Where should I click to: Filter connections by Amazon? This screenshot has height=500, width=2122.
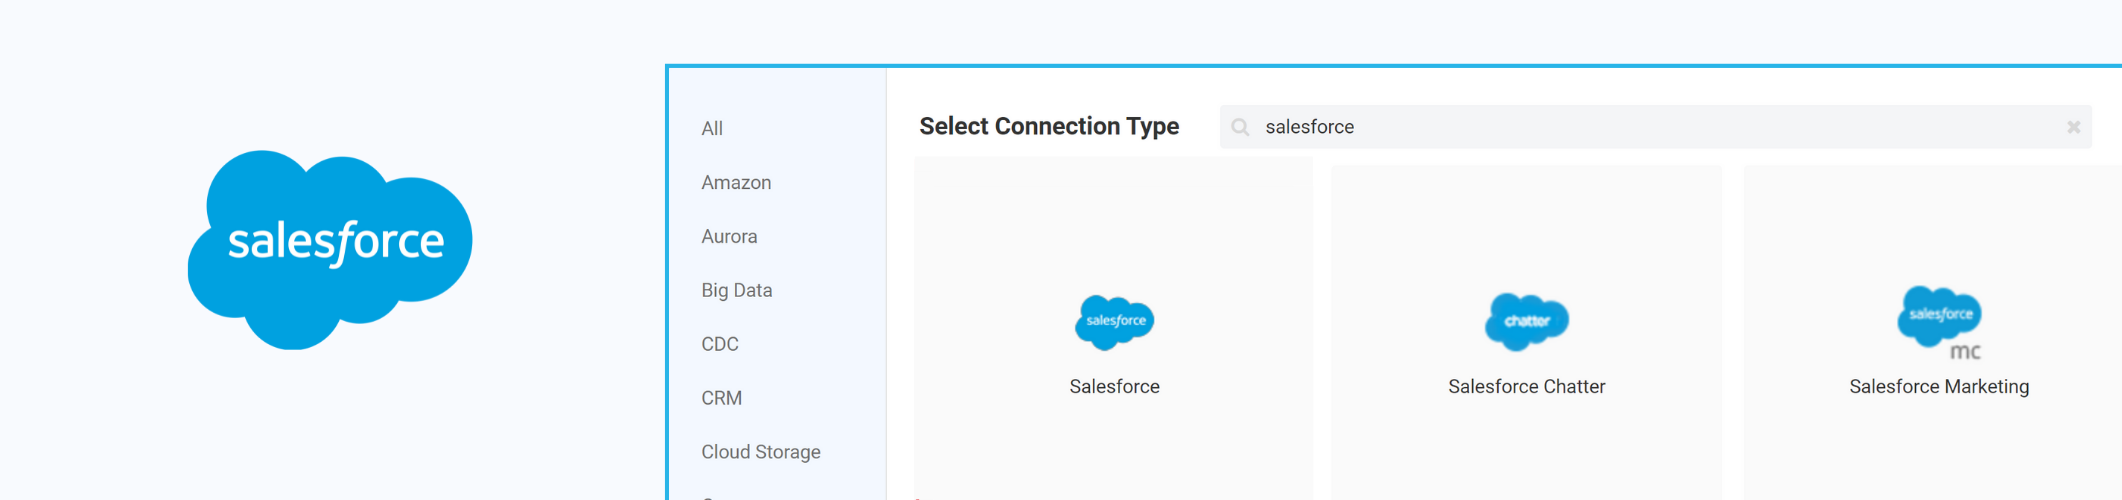point(736,183)
